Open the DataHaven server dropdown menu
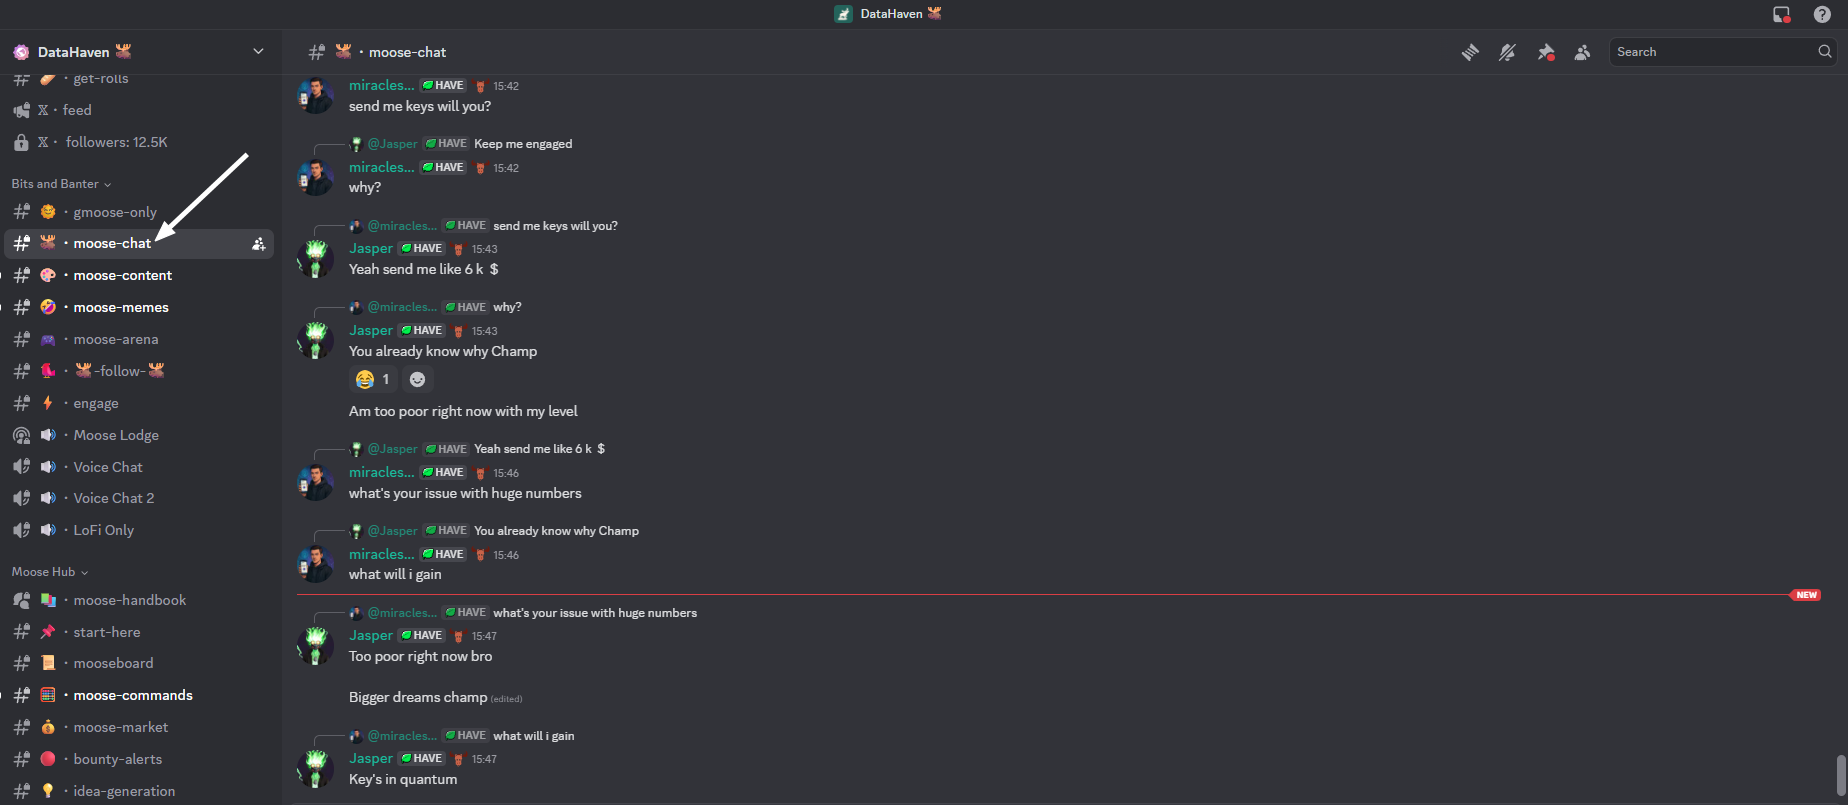This screenshot has height=805, width=1848. click(258, 52)
